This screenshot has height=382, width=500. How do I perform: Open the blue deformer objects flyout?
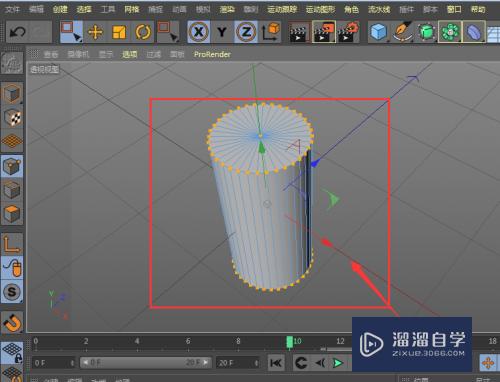474,32
